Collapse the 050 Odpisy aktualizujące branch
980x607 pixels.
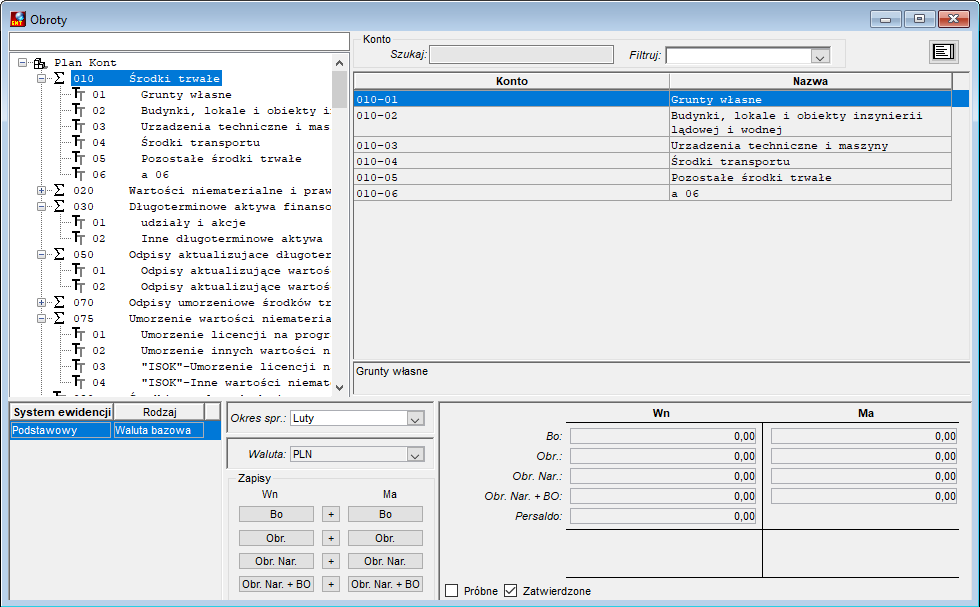click(41, 254)
